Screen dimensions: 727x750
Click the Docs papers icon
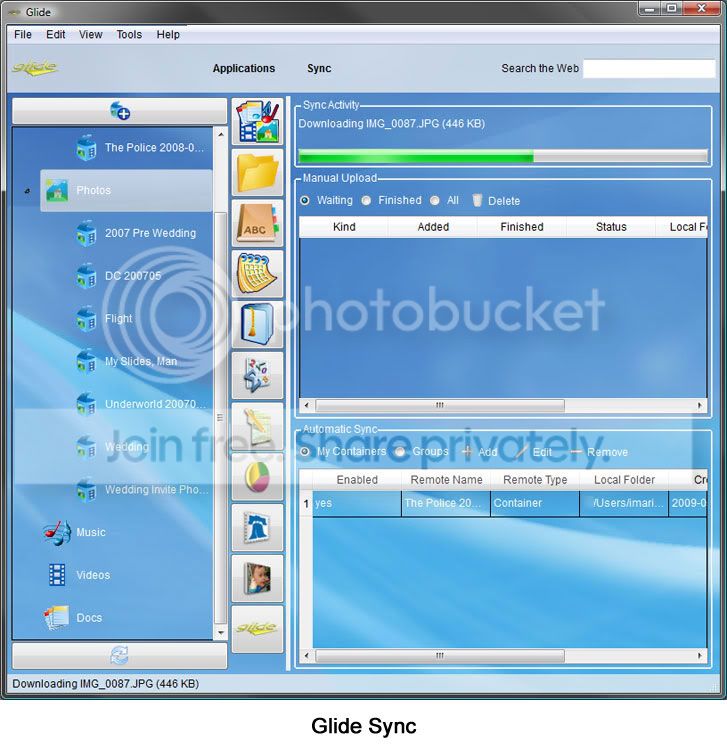(x=56, y=618)
